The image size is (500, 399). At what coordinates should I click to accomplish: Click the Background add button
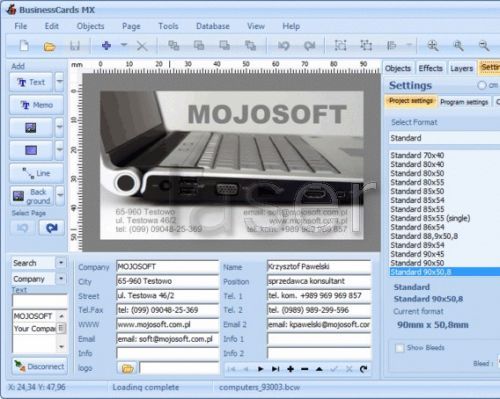[x=32, y=196]
